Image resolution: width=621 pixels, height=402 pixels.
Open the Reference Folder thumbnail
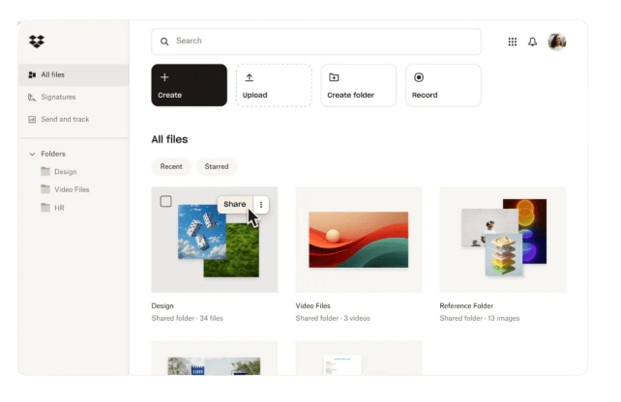(502, 239)
